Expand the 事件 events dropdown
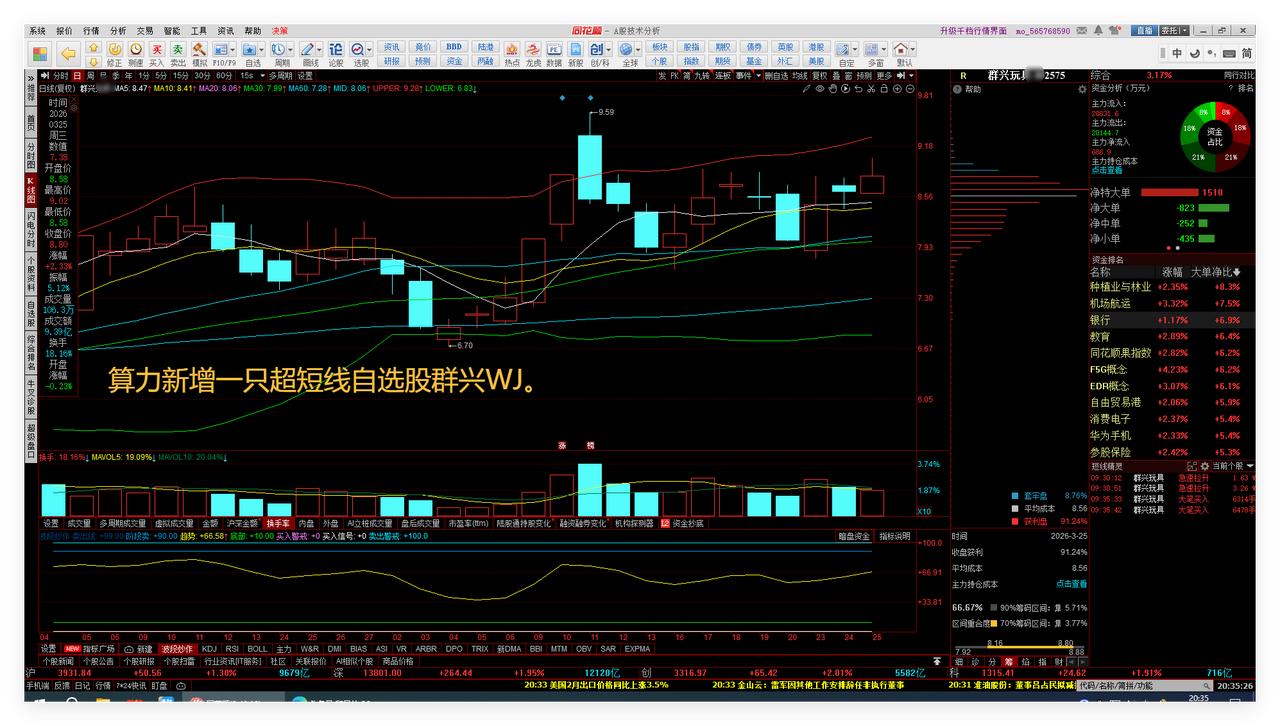The image size is (1280, 726). (756, 75)
